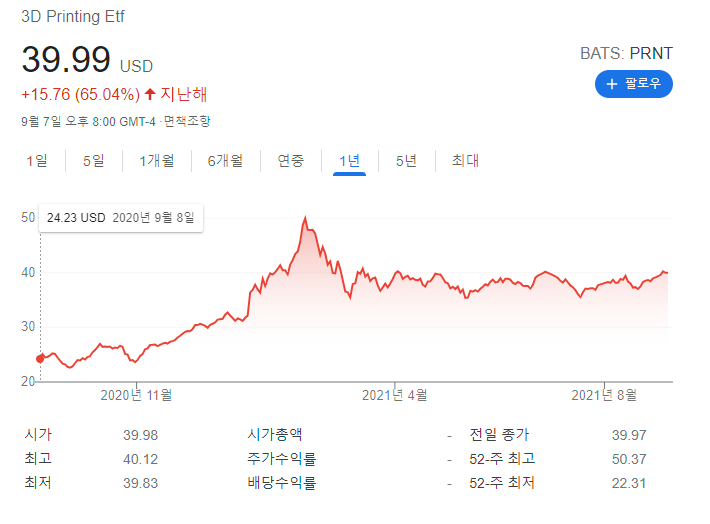The image size is (710, 524).
Task: Click the y-axis label 50
Action: coord(28,217)
